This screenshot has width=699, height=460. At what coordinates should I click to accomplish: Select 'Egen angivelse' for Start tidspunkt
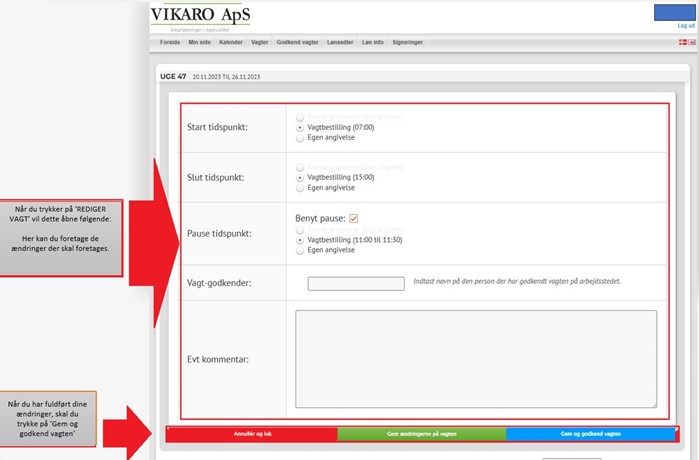pyautogui.click(x=300, y=138)
